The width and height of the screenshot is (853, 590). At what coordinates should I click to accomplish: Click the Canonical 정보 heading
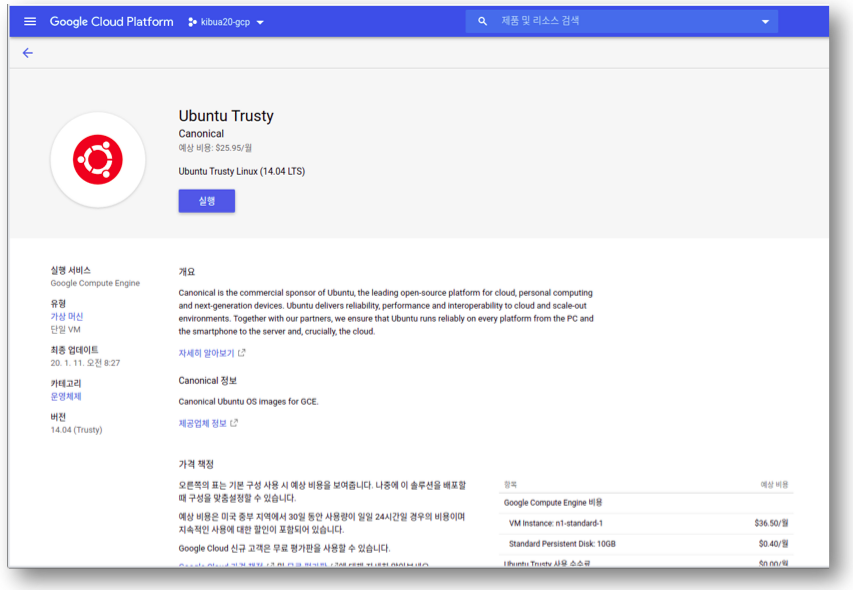click(208, 381)
